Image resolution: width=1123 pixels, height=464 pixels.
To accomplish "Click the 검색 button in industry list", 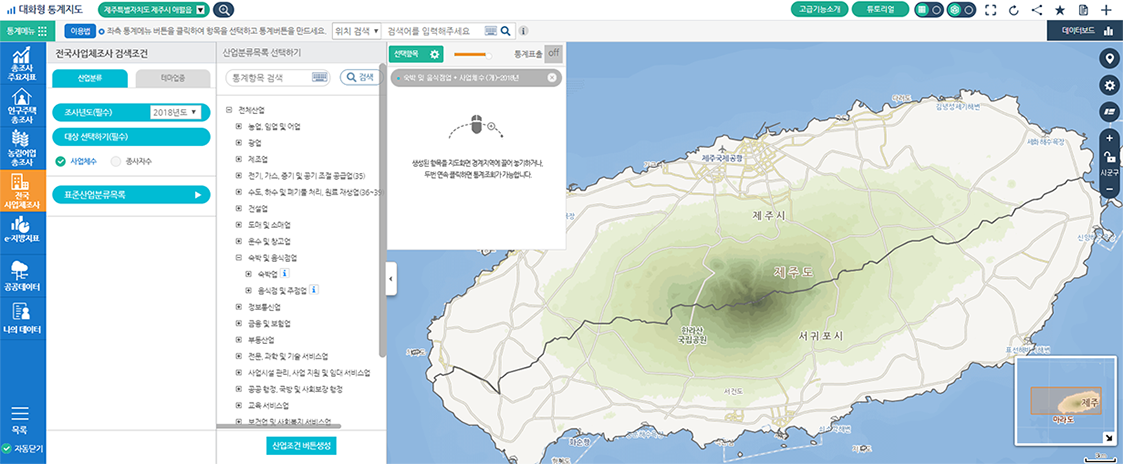I will click(x=361, y=77).
